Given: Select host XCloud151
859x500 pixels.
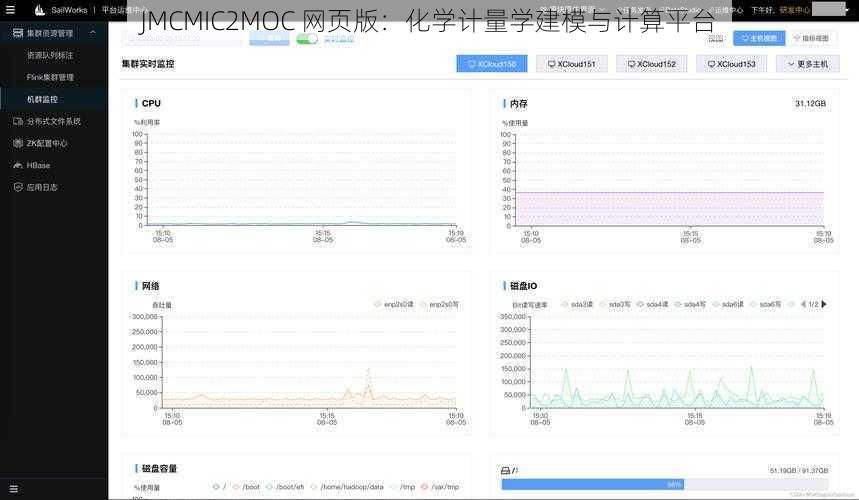Looking at the screenshot, I should point(572,64).
